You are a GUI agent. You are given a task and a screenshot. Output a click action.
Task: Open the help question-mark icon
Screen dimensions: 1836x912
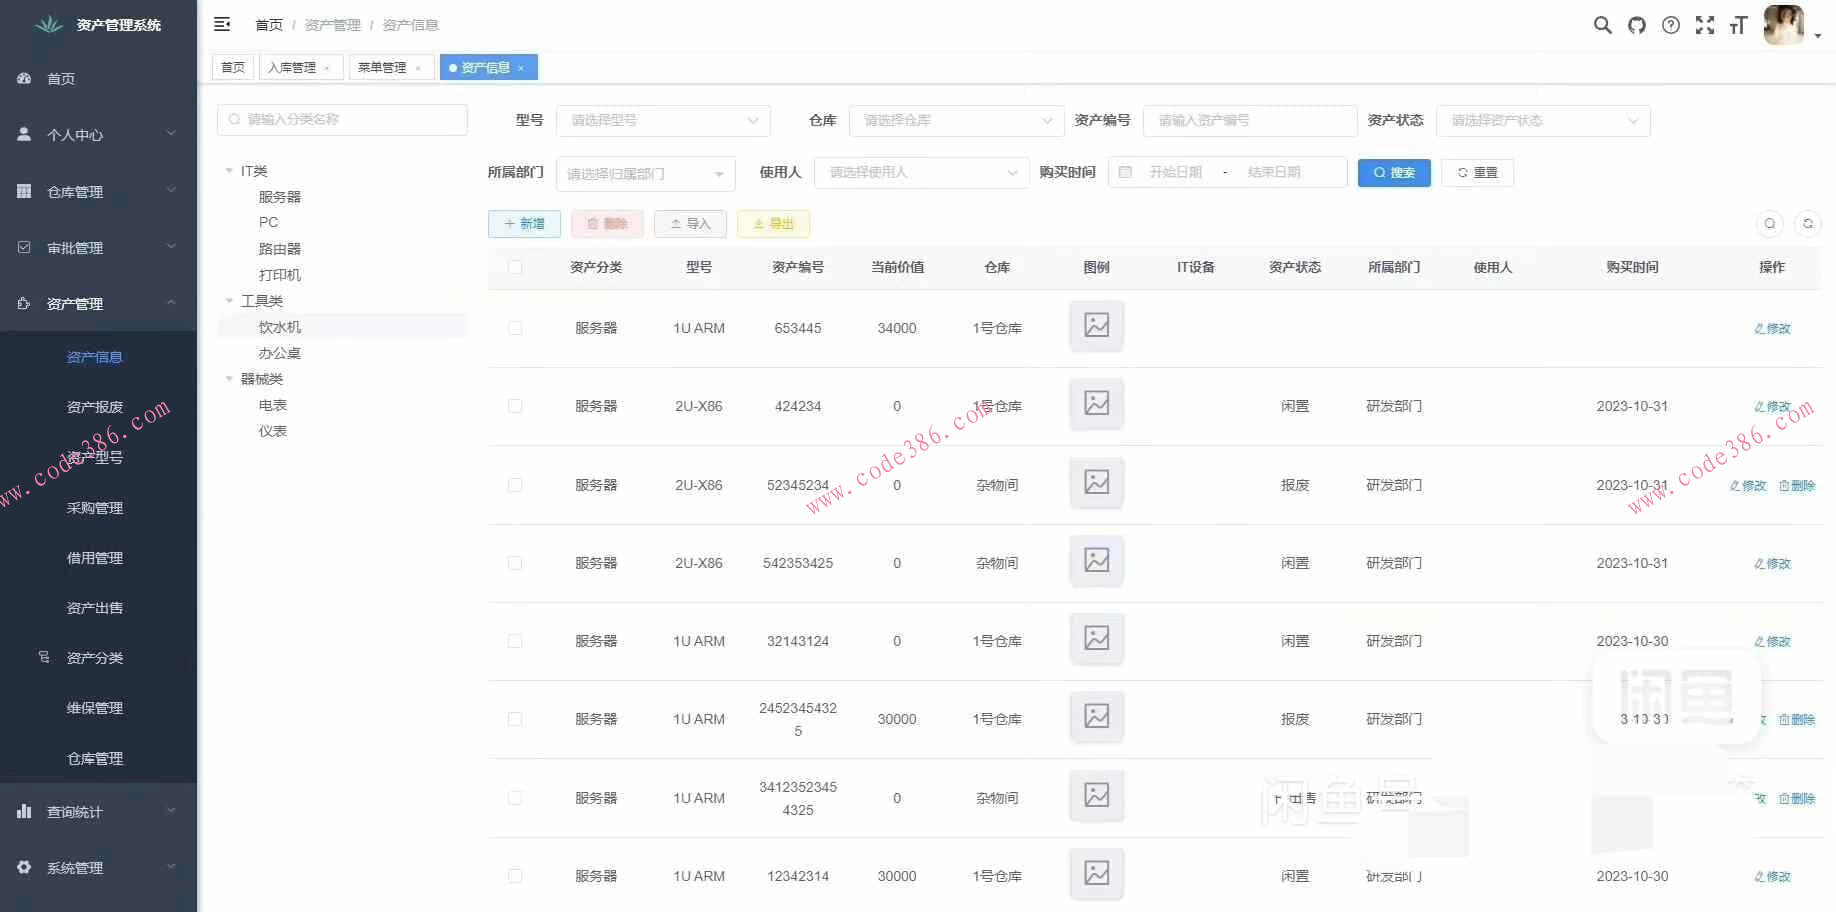point(1670,25)
